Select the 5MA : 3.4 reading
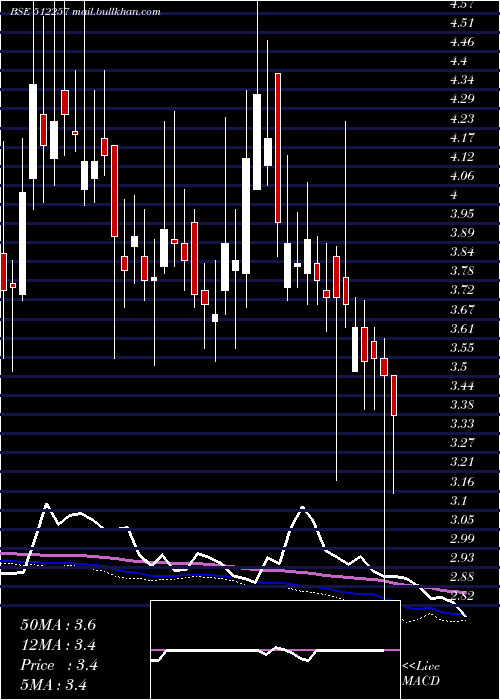 point(54,684)
